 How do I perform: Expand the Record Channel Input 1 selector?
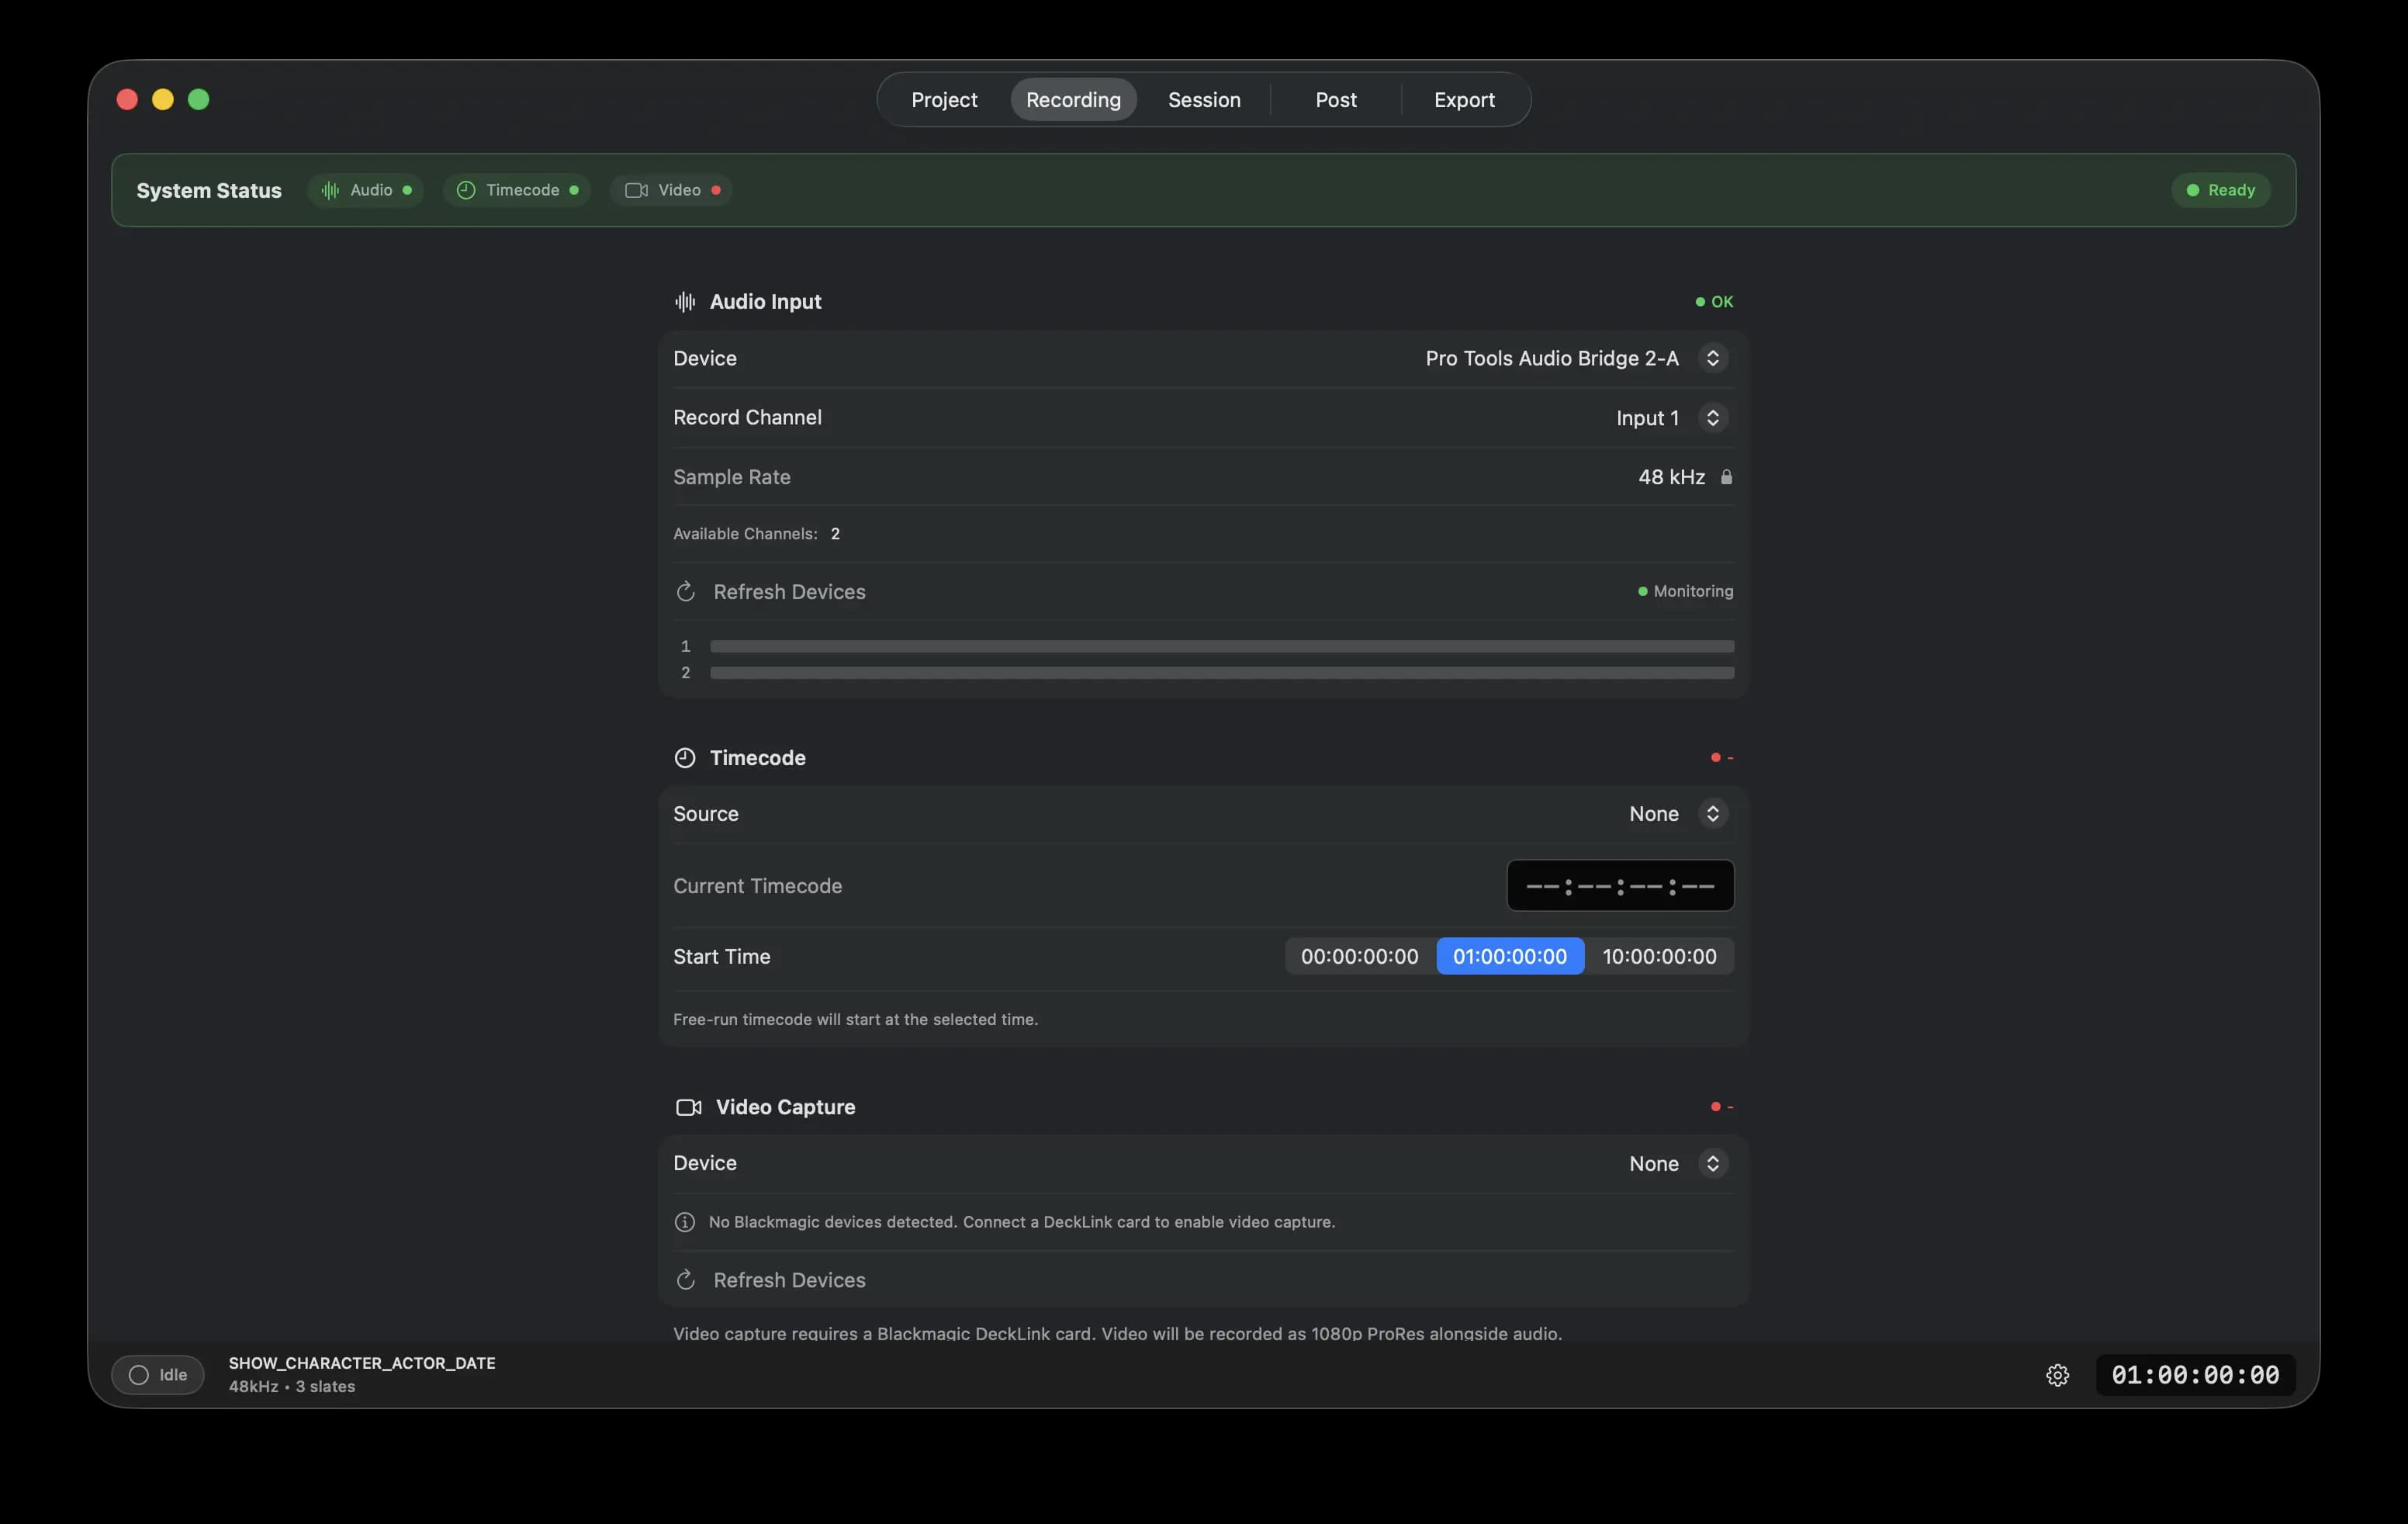[x=1712, y=418]
